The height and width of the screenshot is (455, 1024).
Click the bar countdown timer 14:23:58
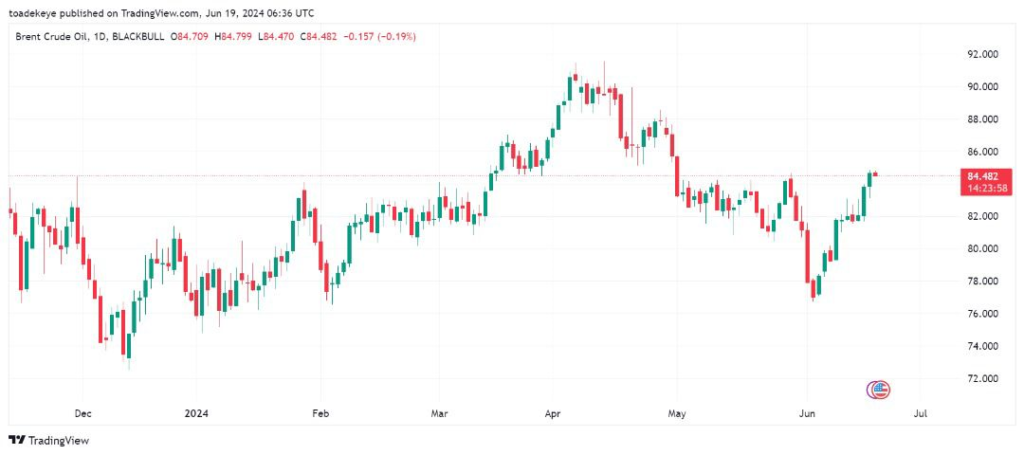(x=982, y=186)
